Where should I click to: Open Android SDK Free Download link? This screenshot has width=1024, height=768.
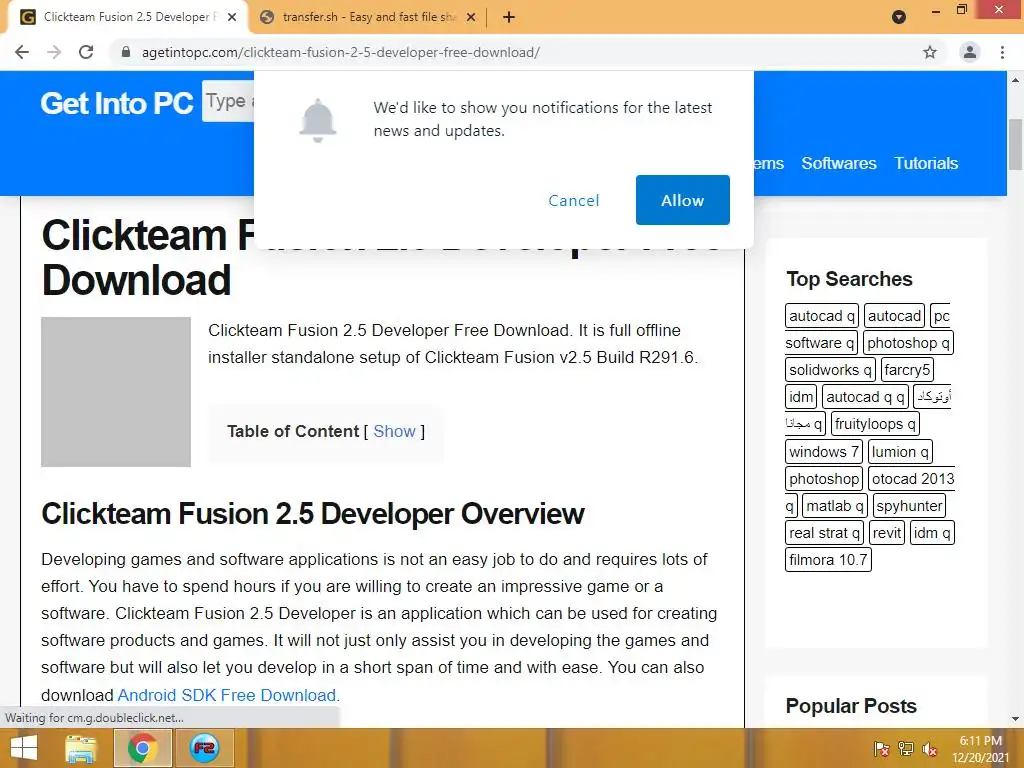[227, 695]
